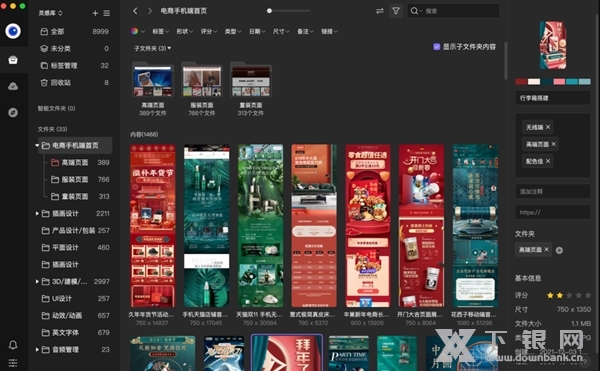600x371 pixels.
Task: Select 产品设计/包装 folder
Action: pyautogui.click(x=75, y=230)
